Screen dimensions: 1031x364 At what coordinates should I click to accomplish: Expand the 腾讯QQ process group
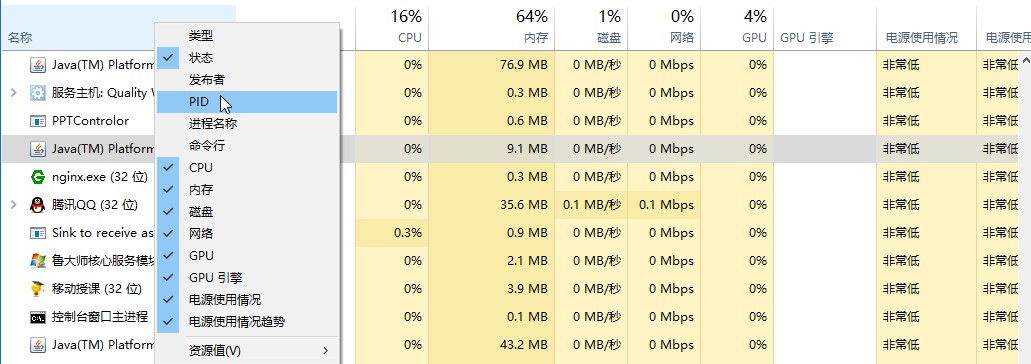(14, 205)
